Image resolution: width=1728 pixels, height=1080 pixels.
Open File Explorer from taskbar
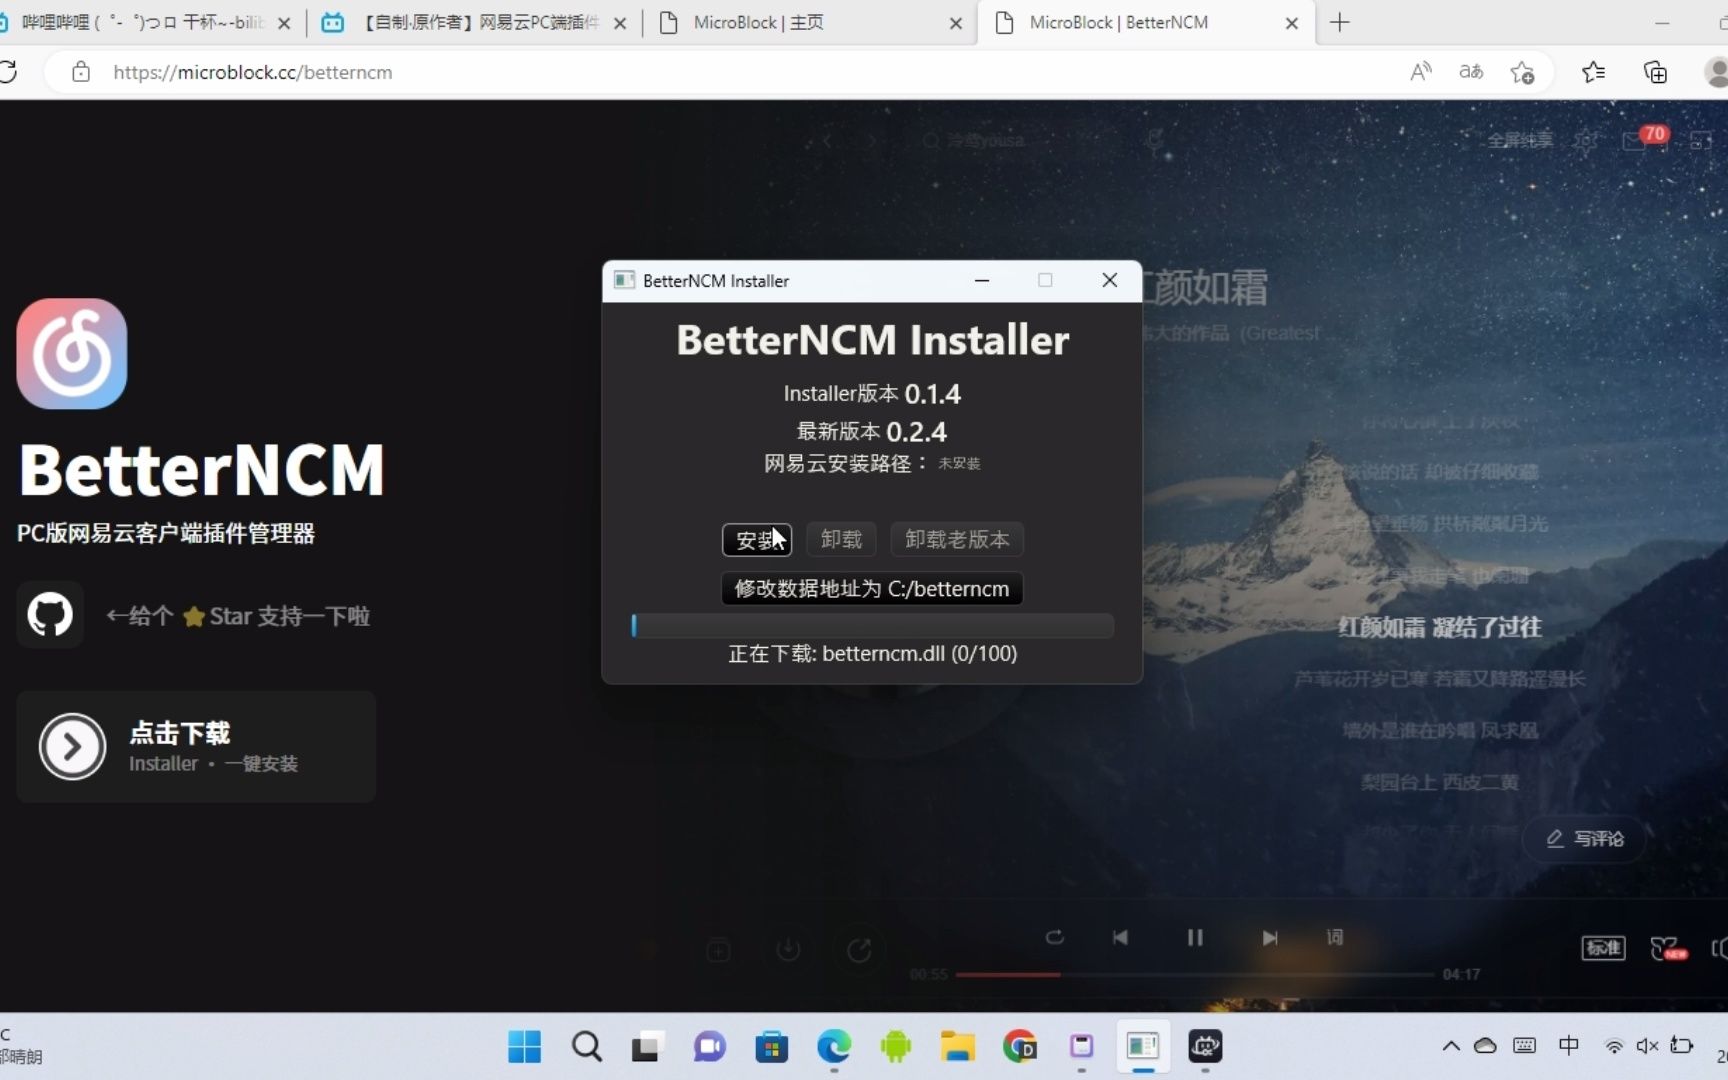coord(957,1046)
